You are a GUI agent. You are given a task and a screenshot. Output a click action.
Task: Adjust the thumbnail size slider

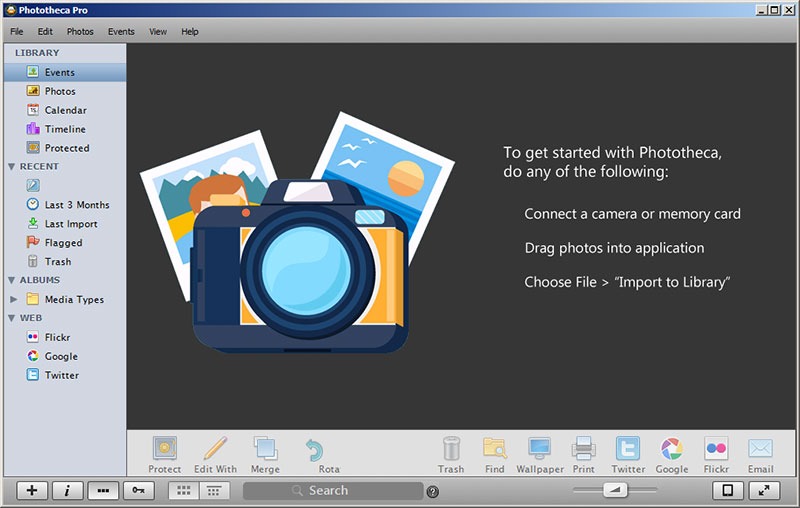click(x=616, y=490)
